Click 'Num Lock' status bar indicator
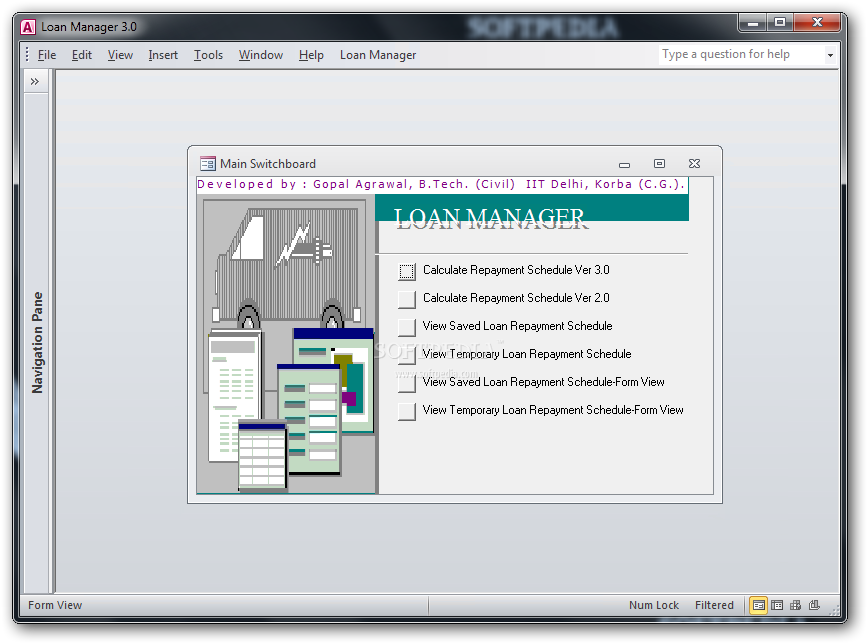Viewport: 868px width, 644px height. click(x=654, y=605)
